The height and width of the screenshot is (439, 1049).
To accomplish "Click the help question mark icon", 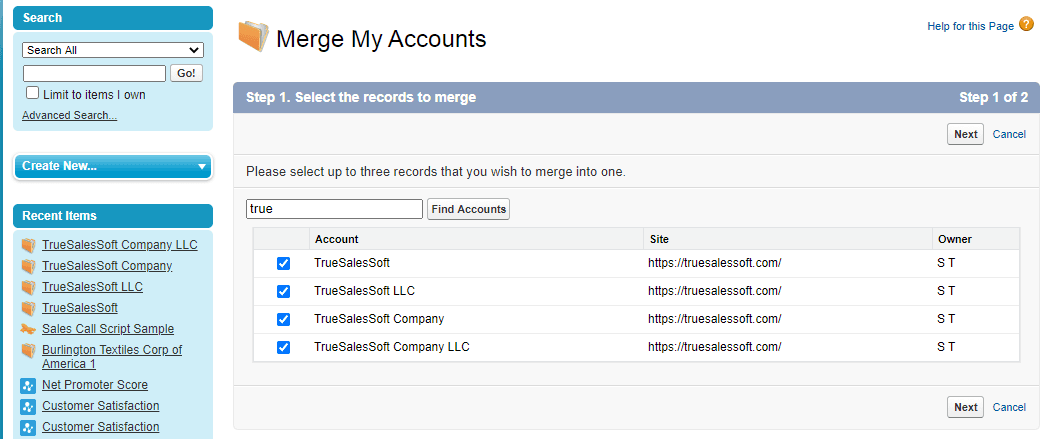I will coord(1026,25).
